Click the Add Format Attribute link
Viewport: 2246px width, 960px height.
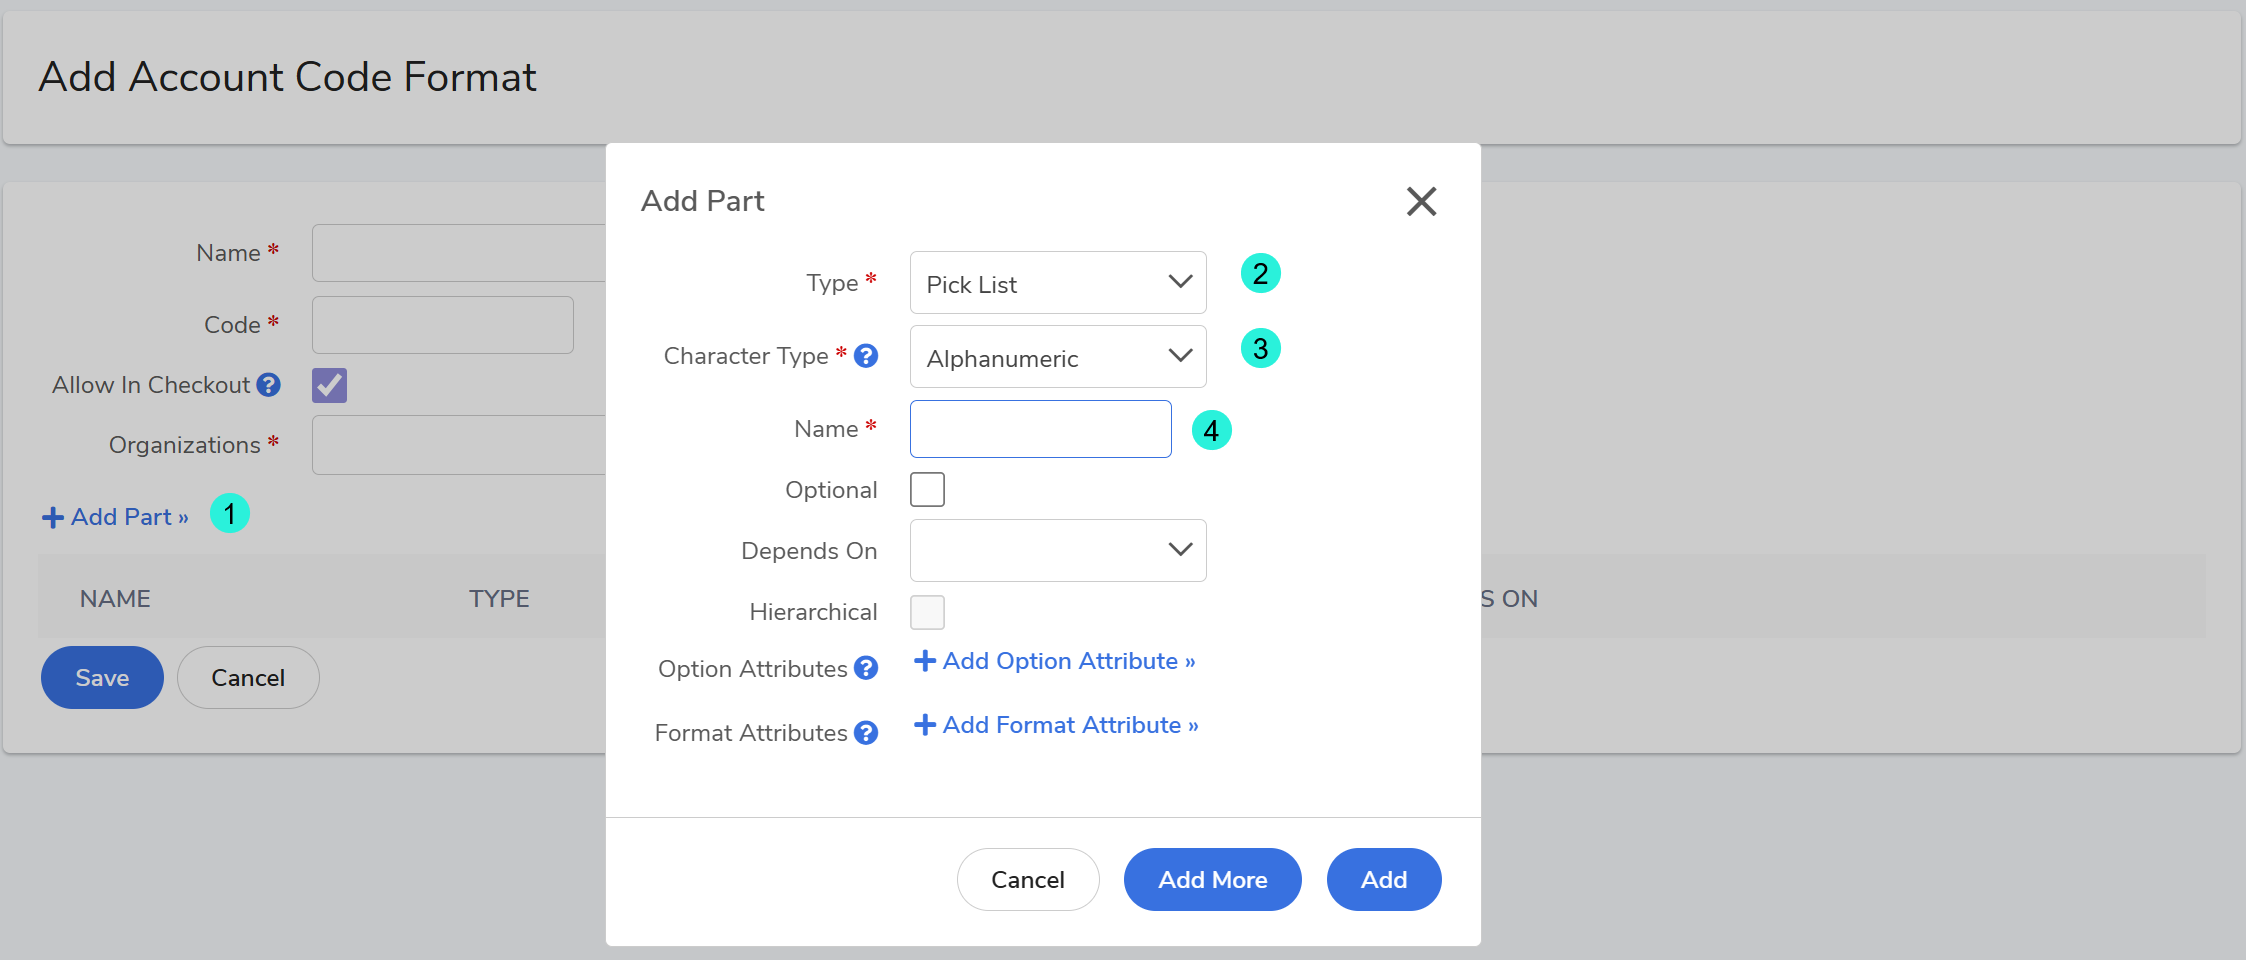click(1057, 725)
